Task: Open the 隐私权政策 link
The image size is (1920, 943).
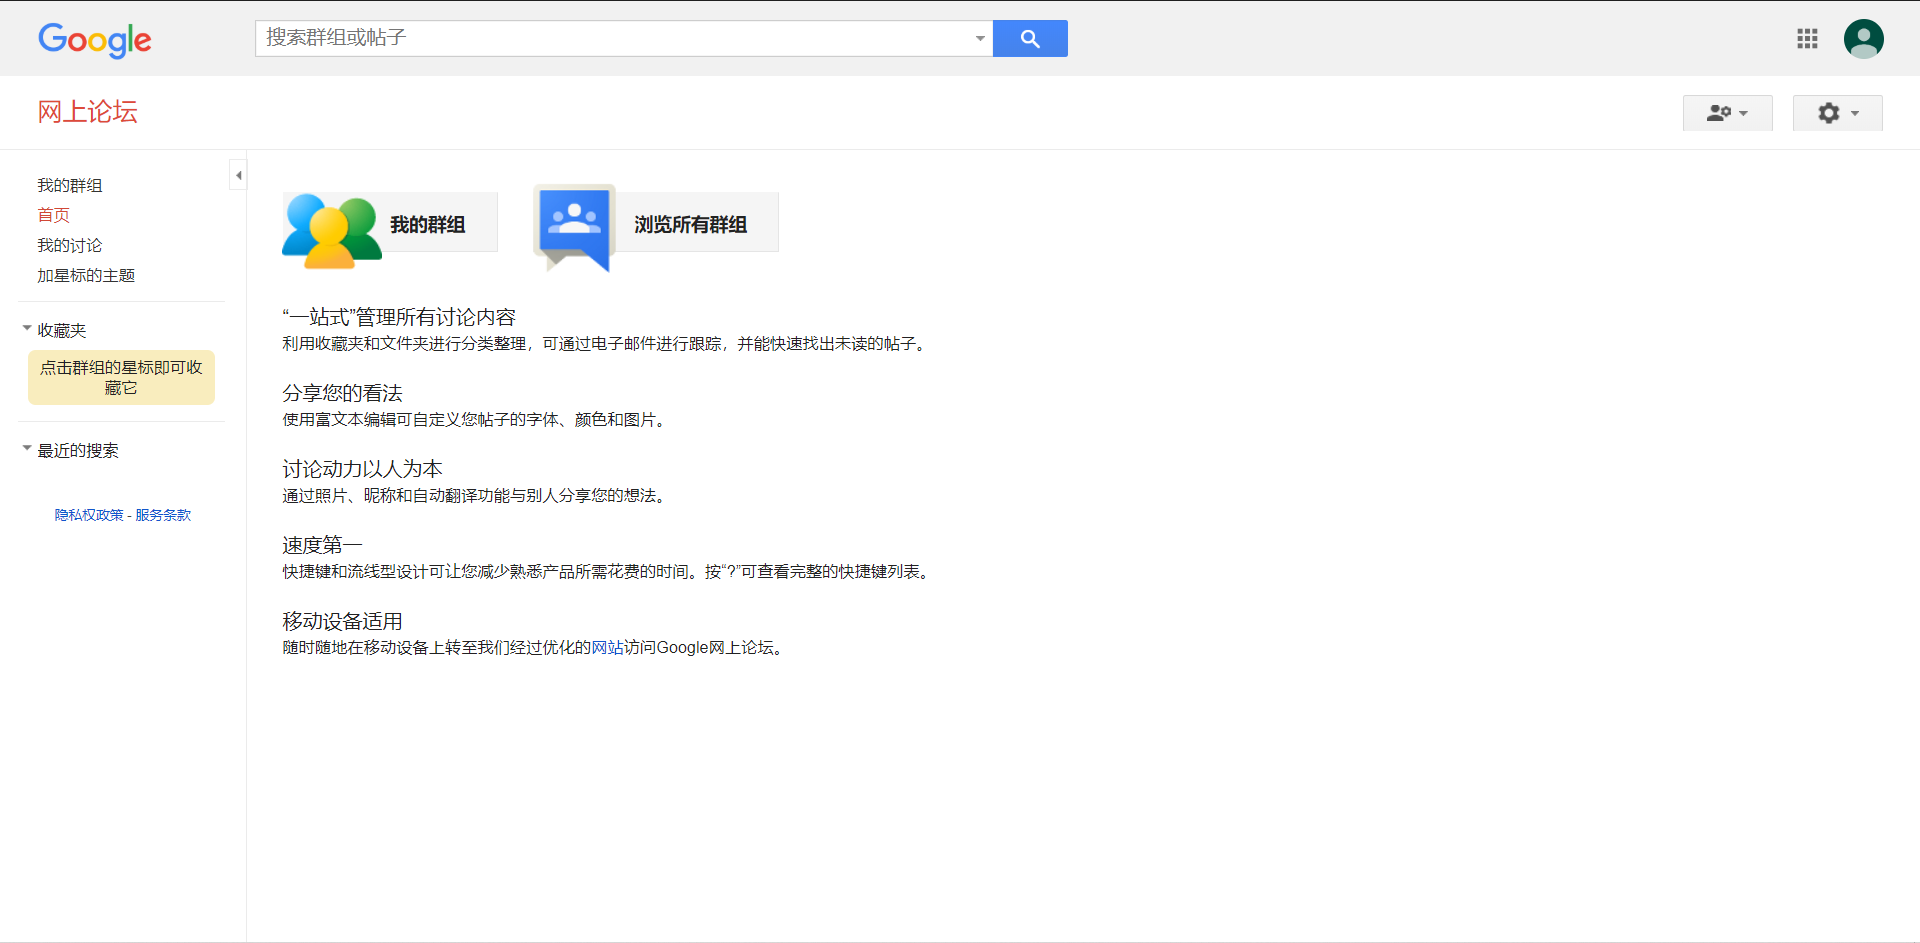Action: tap(89, 515)
